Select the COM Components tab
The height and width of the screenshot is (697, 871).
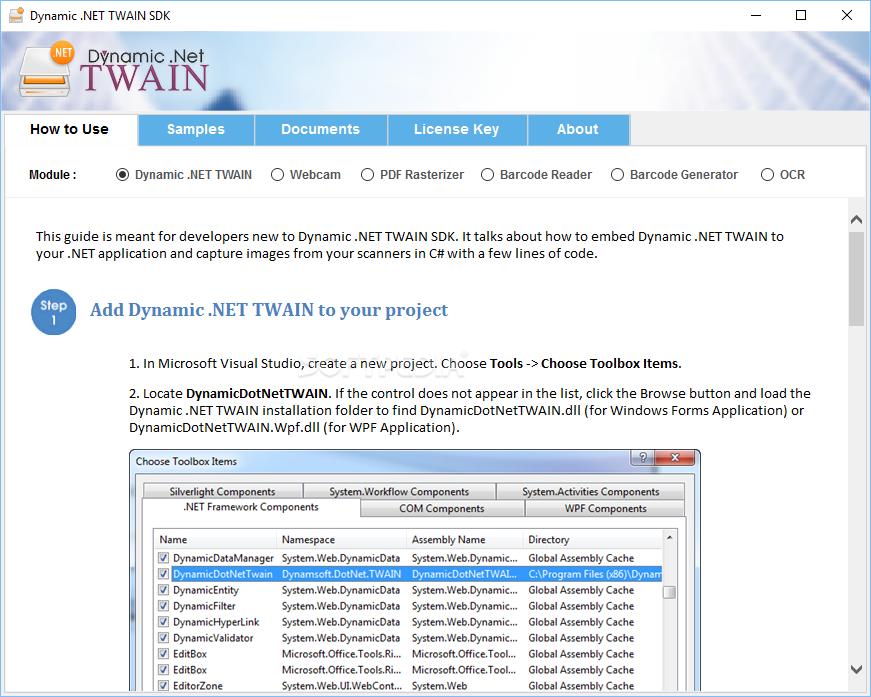[442, 508]
